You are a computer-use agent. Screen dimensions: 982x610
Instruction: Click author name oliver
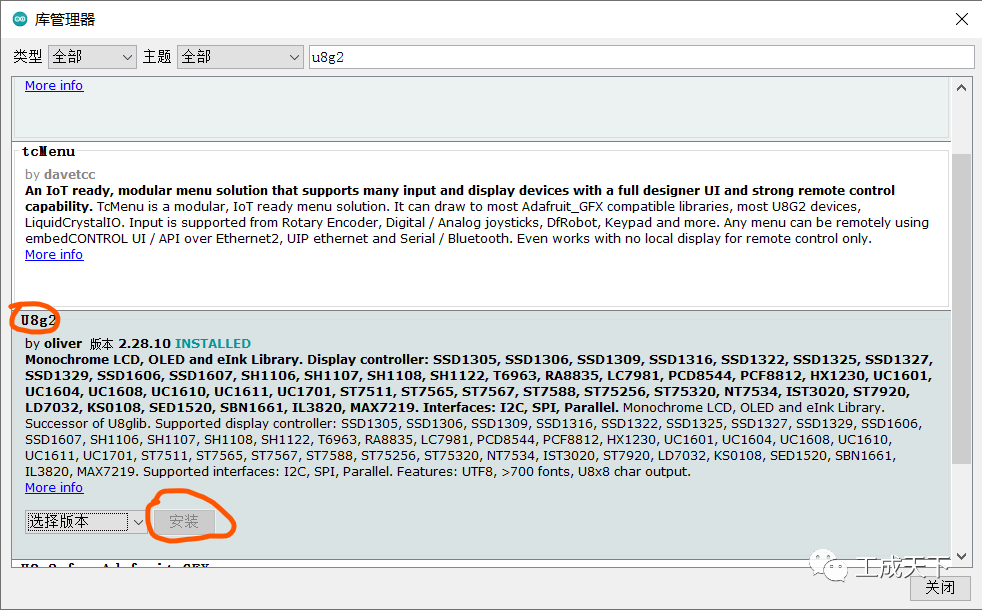63,344
